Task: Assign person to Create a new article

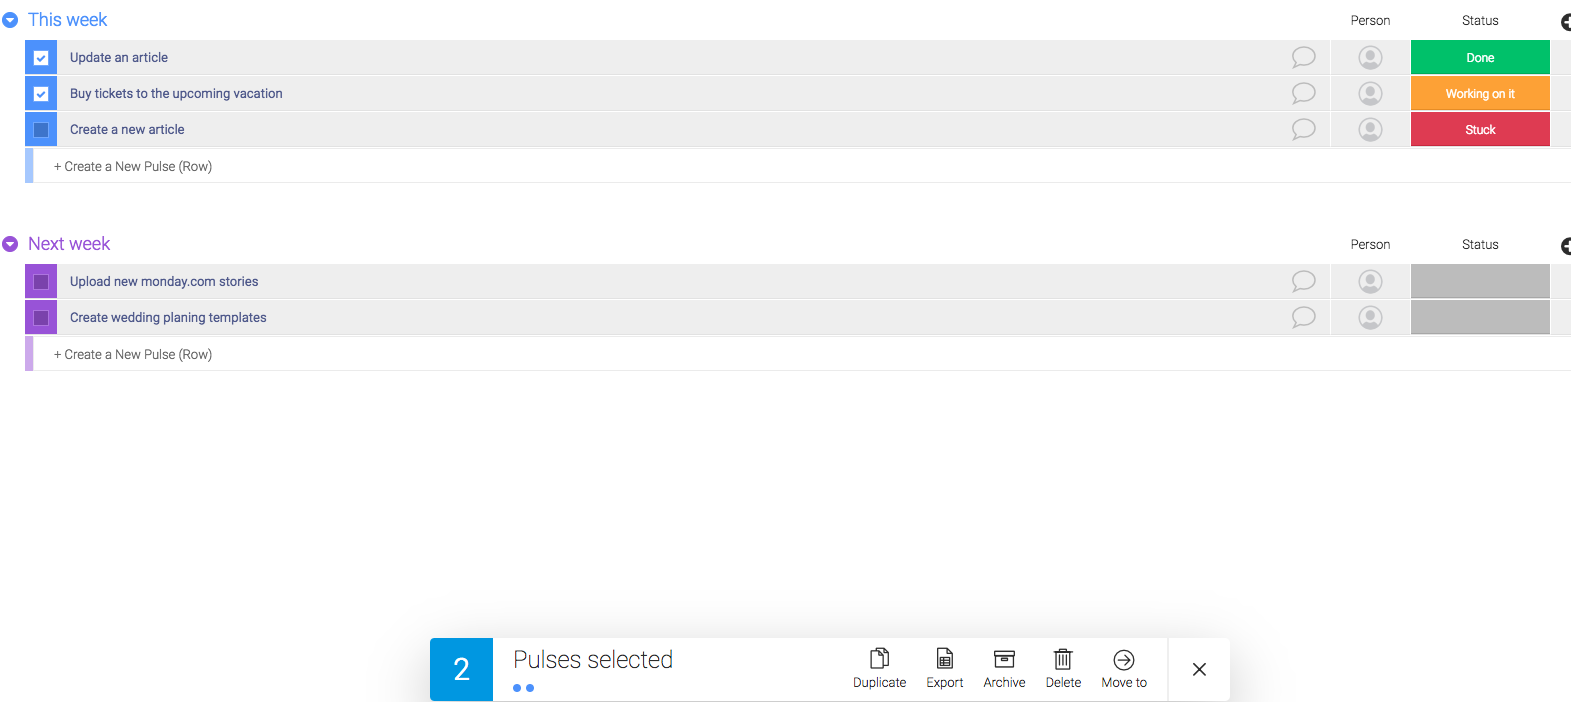Action: tap(1370, 129)
